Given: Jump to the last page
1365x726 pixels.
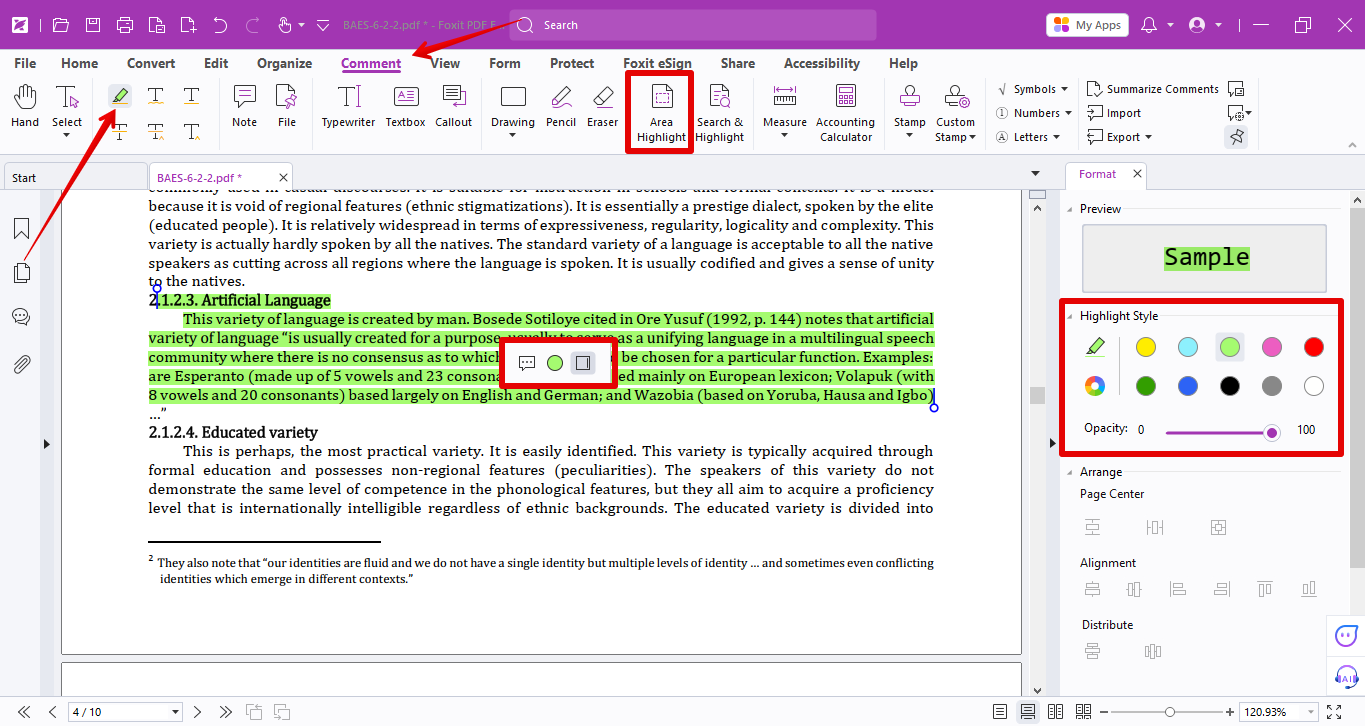Looking at the screenshot, I should pyautogui.click(x=226, y=712).
